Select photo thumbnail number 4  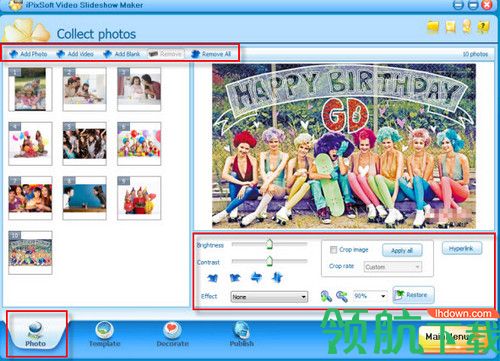pyautogui.click(x=30, y=143)
